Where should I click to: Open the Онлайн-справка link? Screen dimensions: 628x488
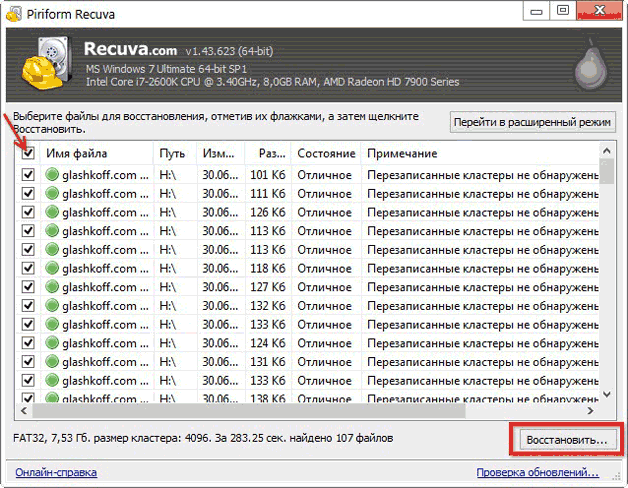point(54,472)
